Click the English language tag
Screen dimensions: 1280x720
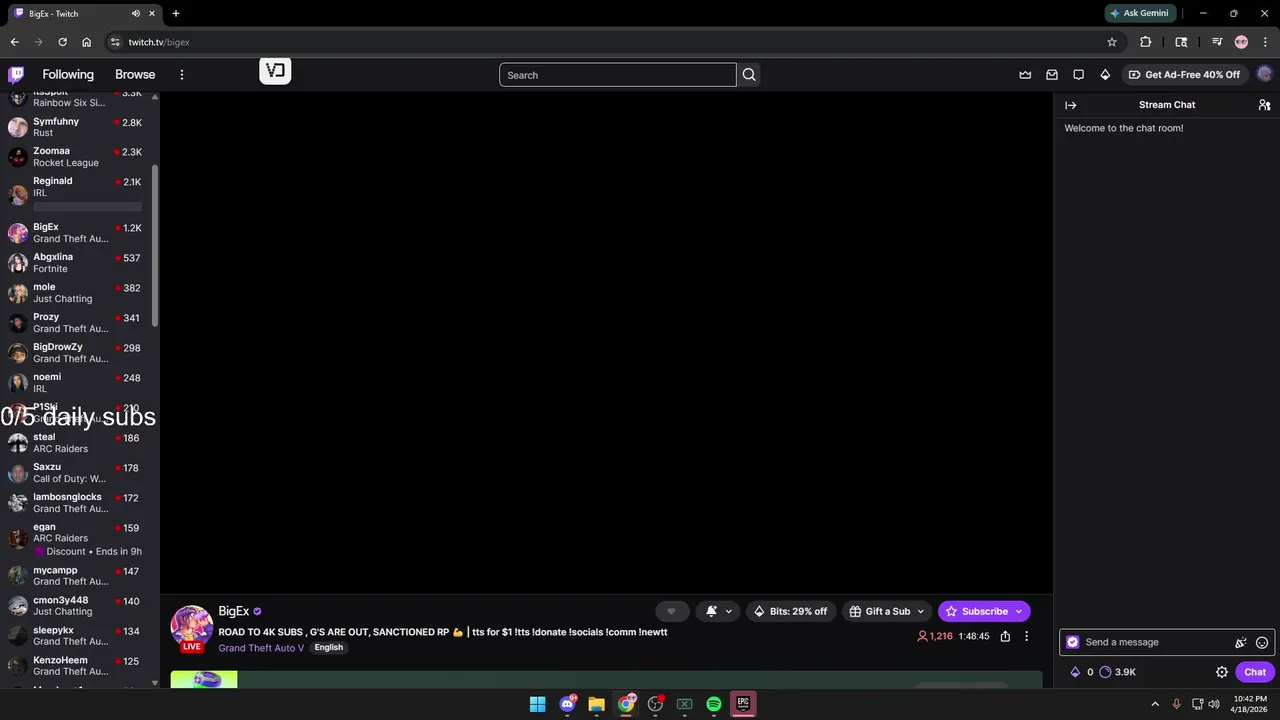[x=328, y=648]
